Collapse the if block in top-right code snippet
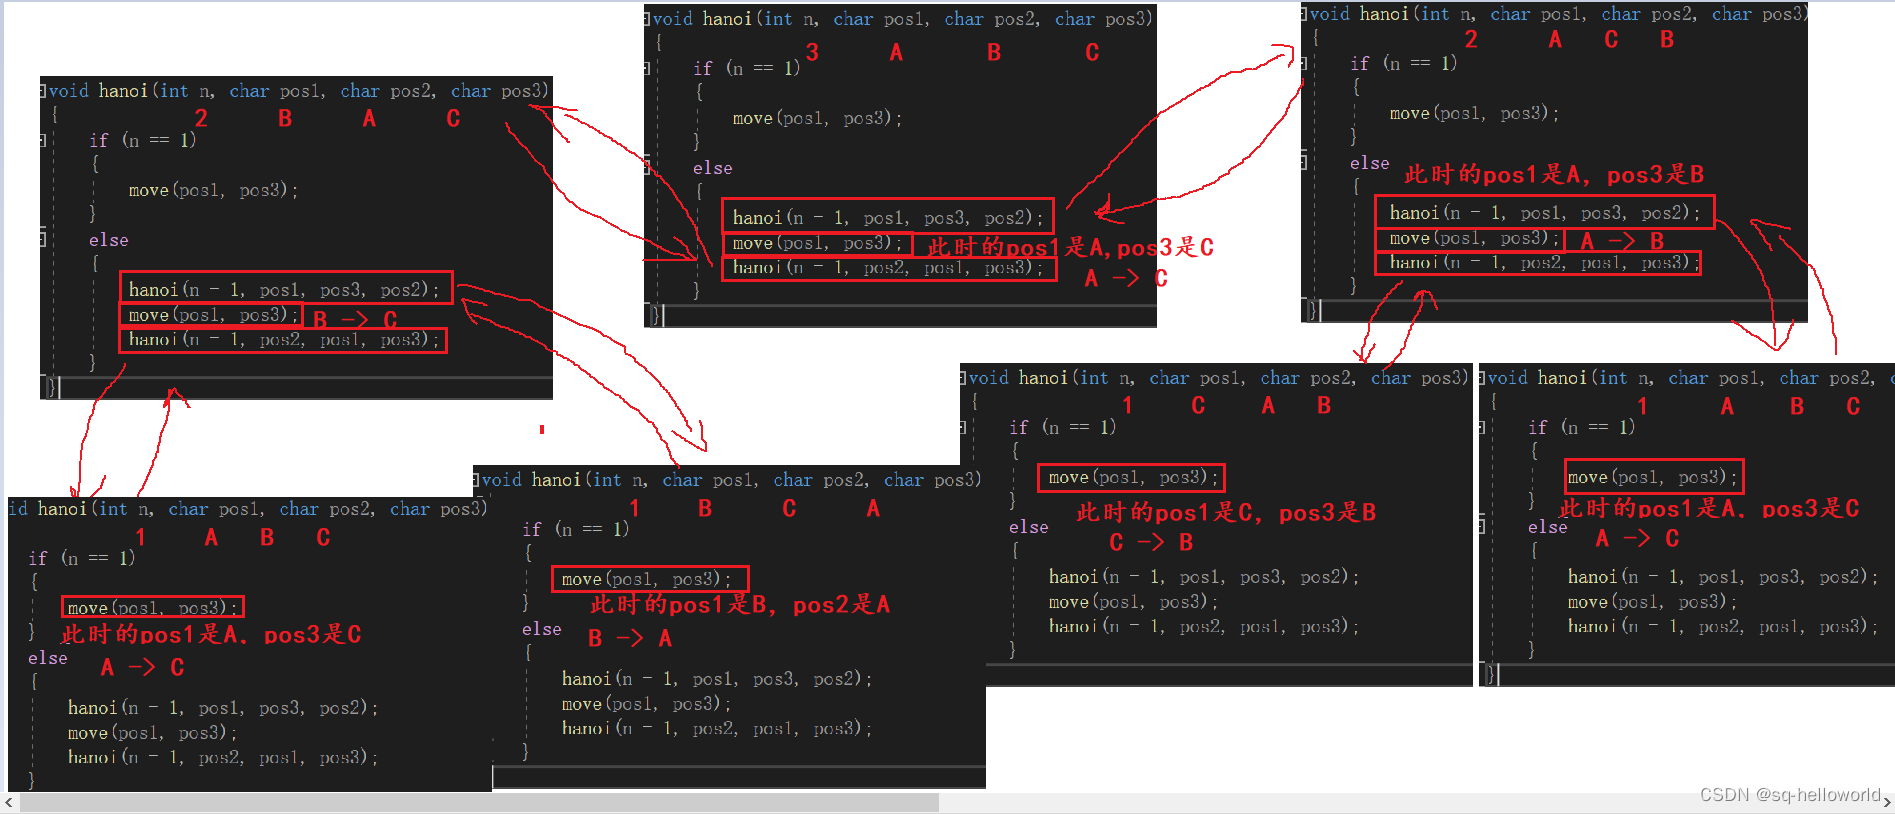1895x814 pixels. point(1305,63)
